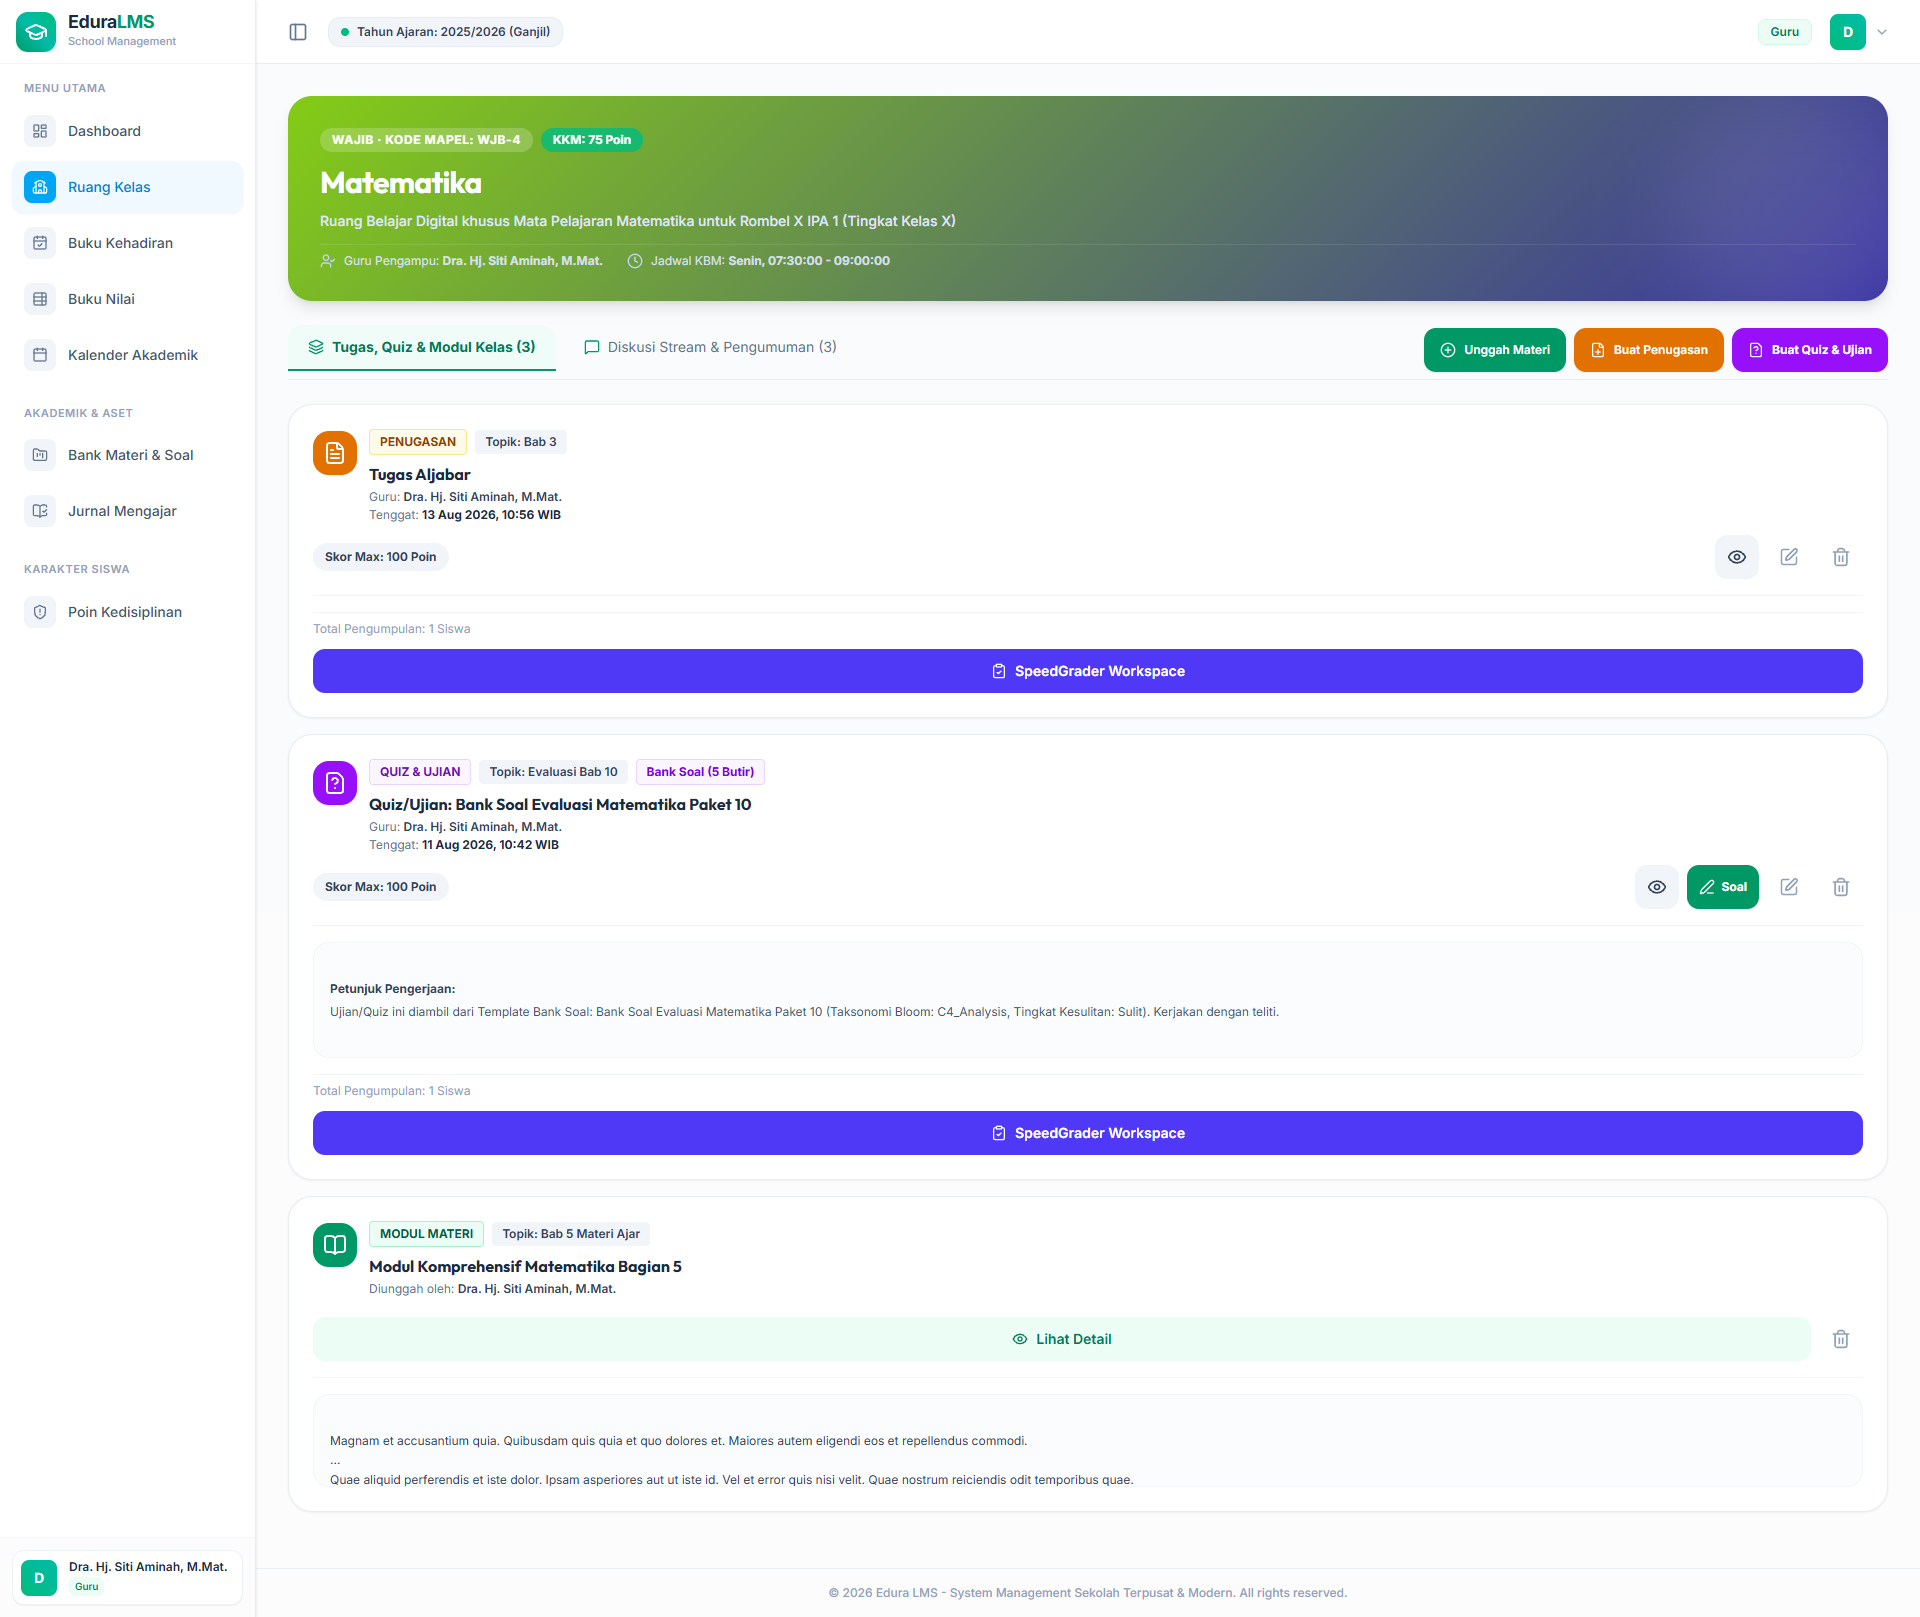Click the purple Quiz question-mark icon
The height and width of the screenshot is (1617, 1920).
(x=335, y=783)
